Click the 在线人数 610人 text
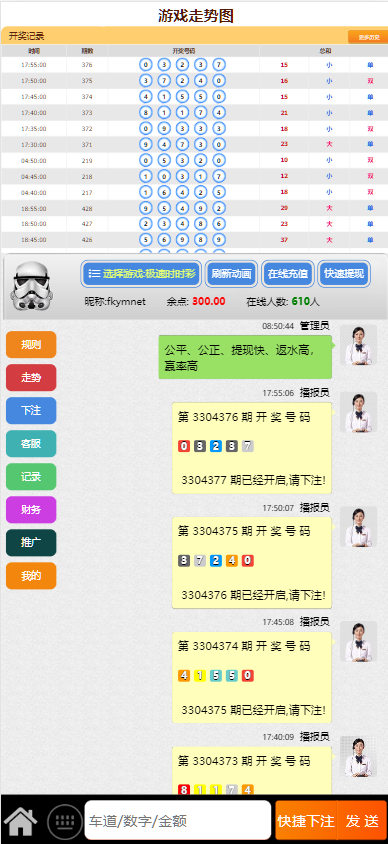 point(283,301)
